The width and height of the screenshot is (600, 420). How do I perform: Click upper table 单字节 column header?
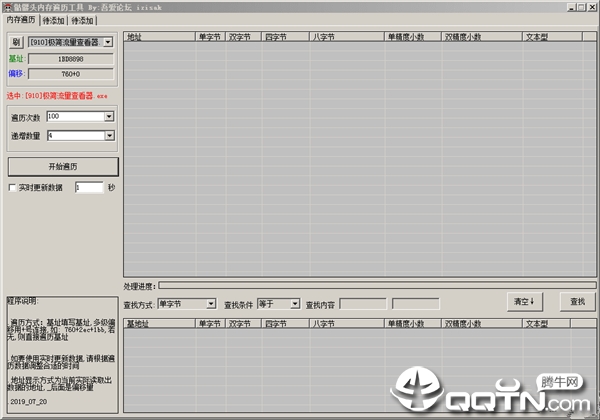click(210, 37)
